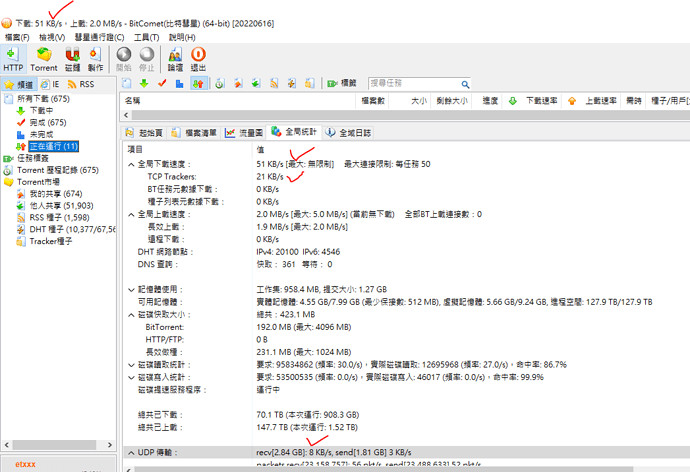Click the 論壇 forum toolbar icon
The width and height of the screenshot is (690, 472).
click(x=175, y=57)
